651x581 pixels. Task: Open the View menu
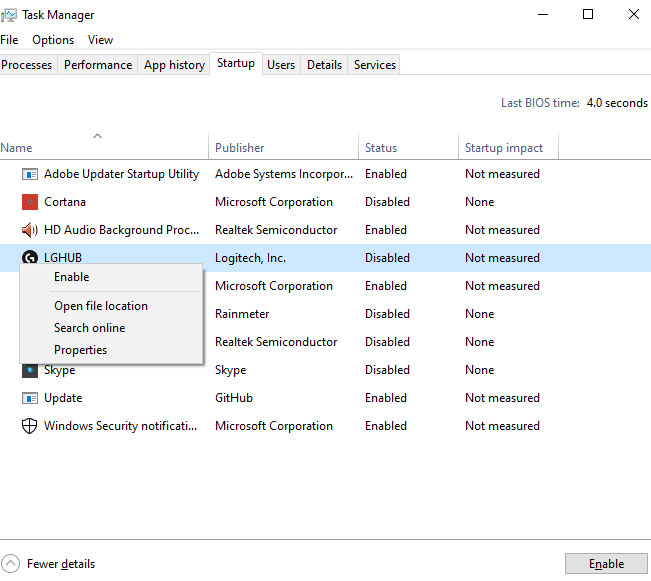click(x=100, y=40)
